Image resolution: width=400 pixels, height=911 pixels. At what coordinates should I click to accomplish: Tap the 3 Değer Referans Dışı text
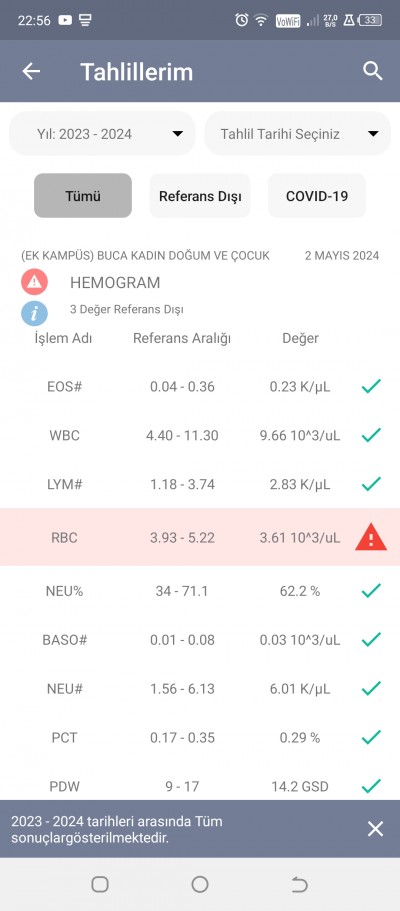tap(127, 310)
